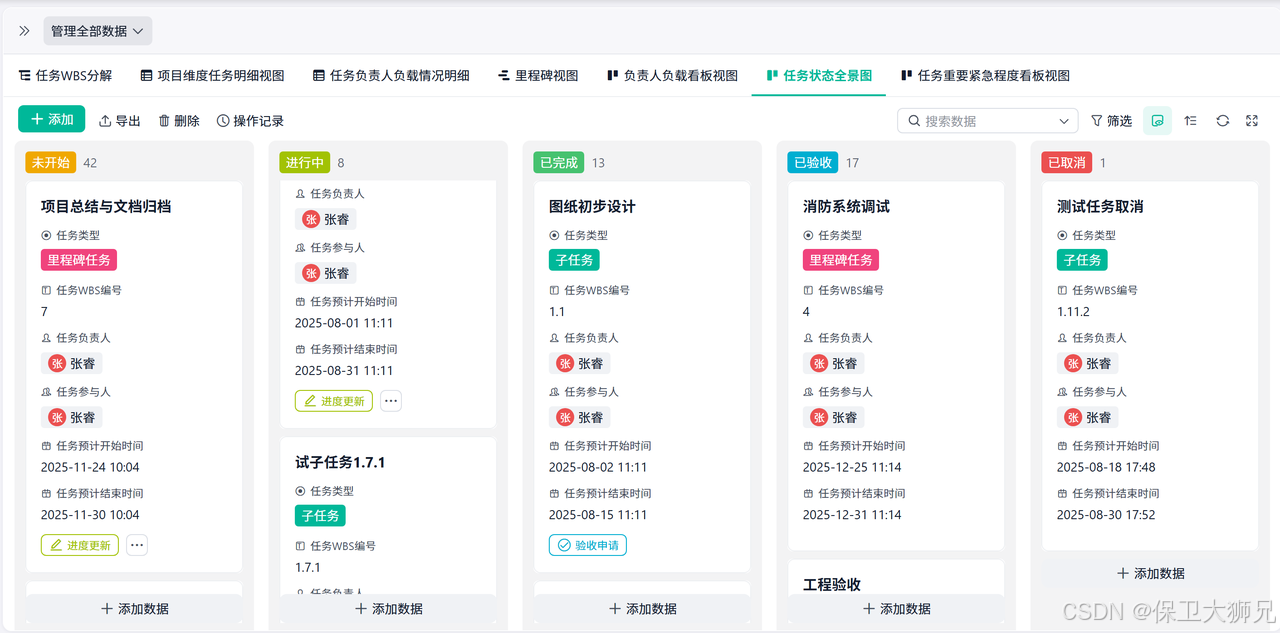This screenshot has width=1280, height=633.
Task: Open 项目总结与文档归档 card title
Action: point(106,206)
